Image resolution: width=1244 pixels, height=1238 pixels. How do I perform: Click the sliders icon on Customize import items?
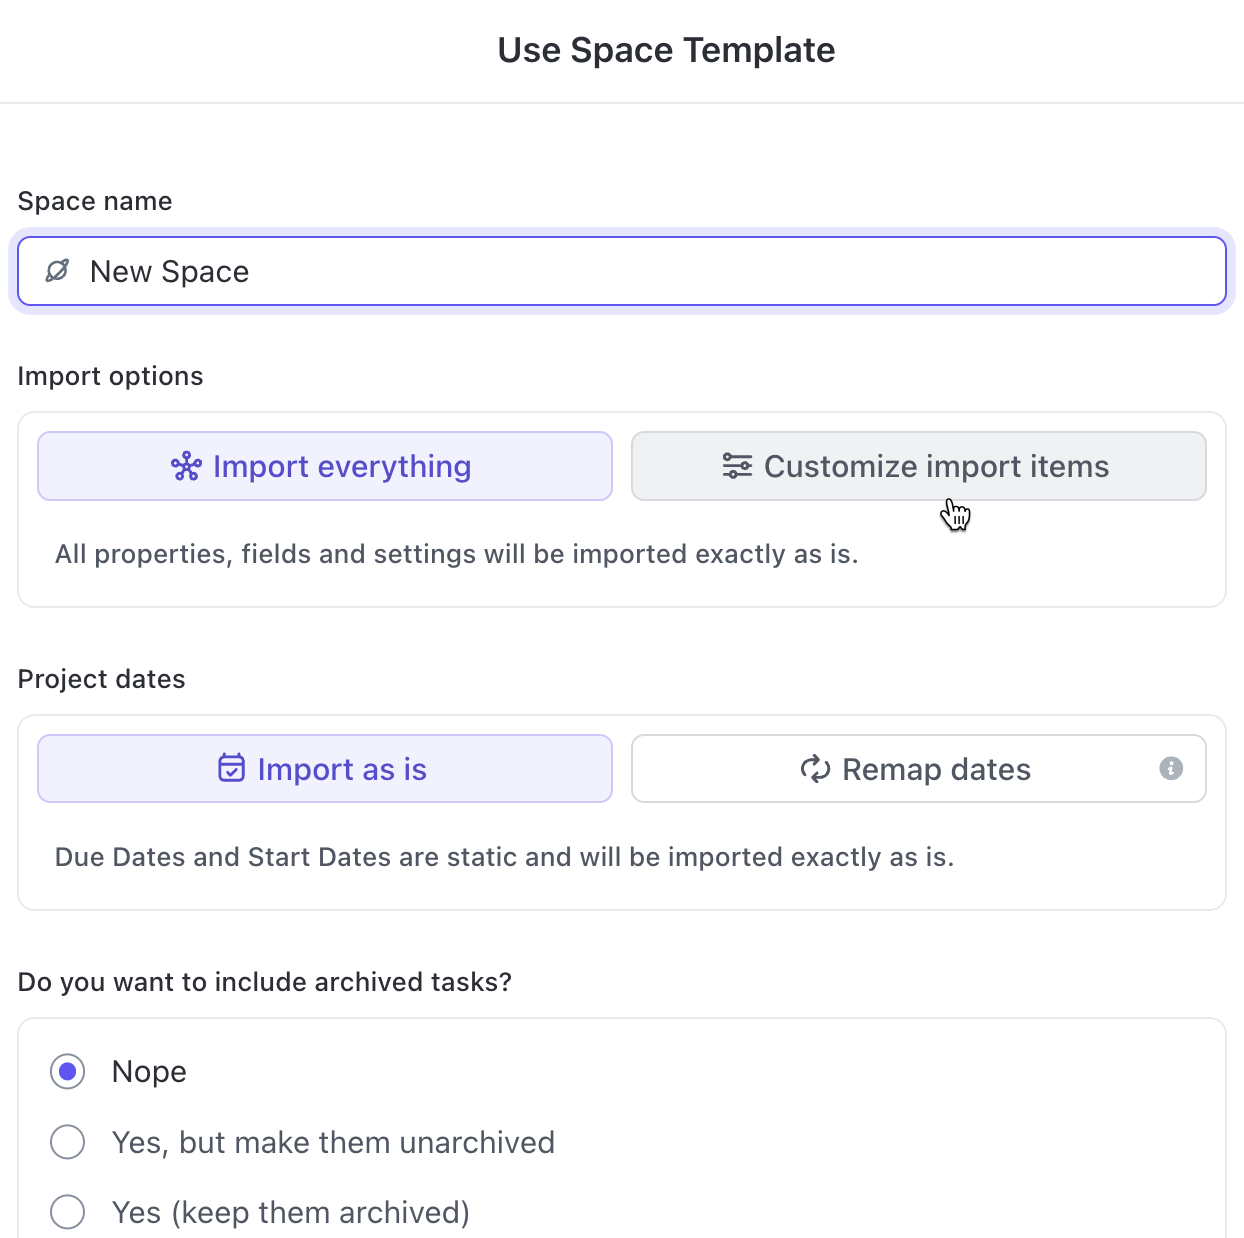737,466
